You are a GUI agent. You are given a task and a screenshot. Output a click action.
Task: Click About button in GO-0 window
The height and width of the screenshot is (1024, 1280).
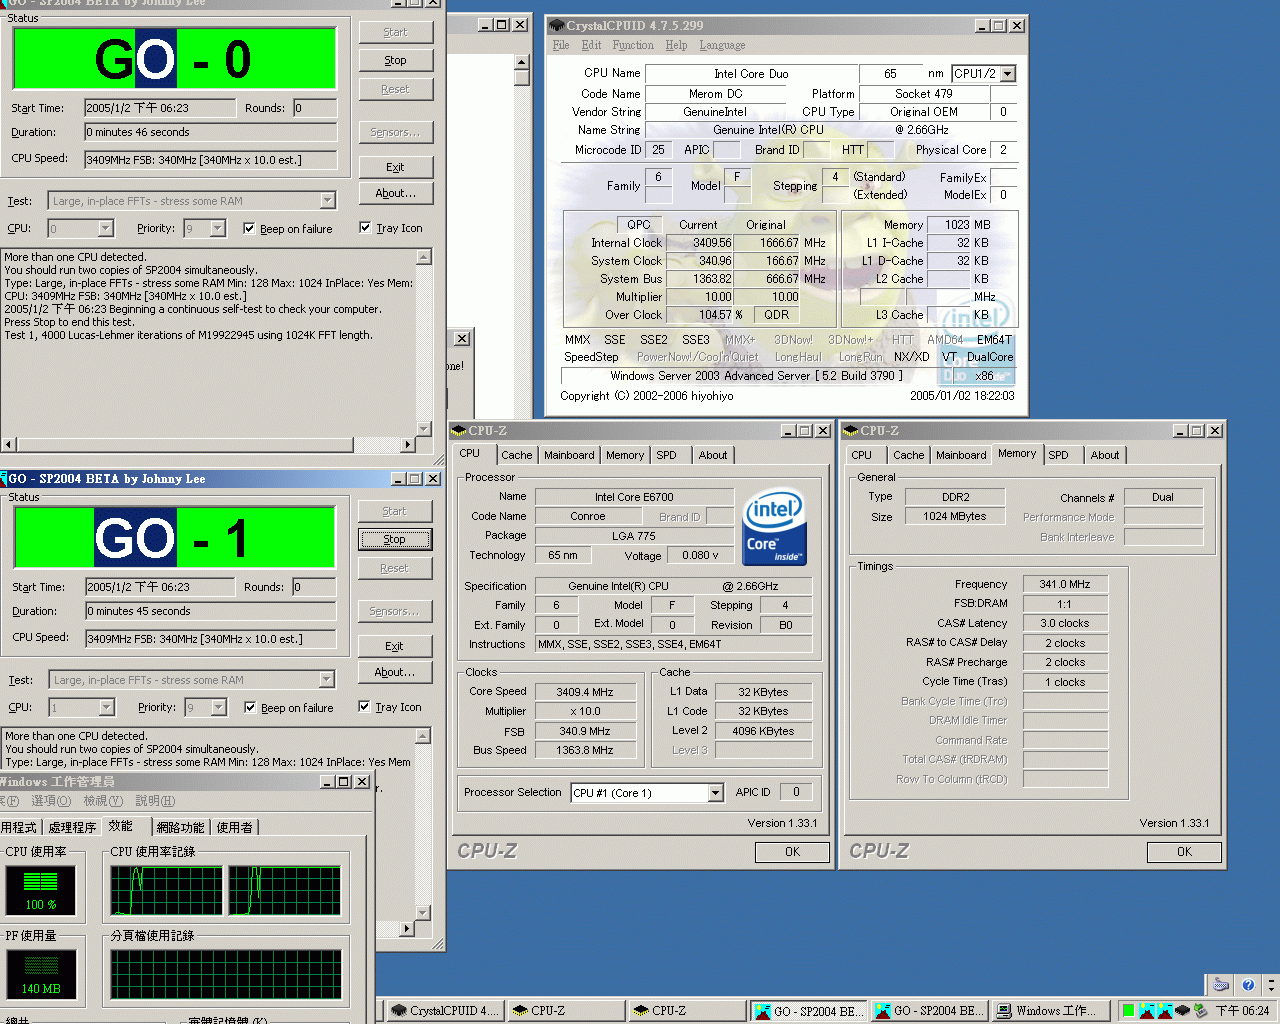coord(395,194)
